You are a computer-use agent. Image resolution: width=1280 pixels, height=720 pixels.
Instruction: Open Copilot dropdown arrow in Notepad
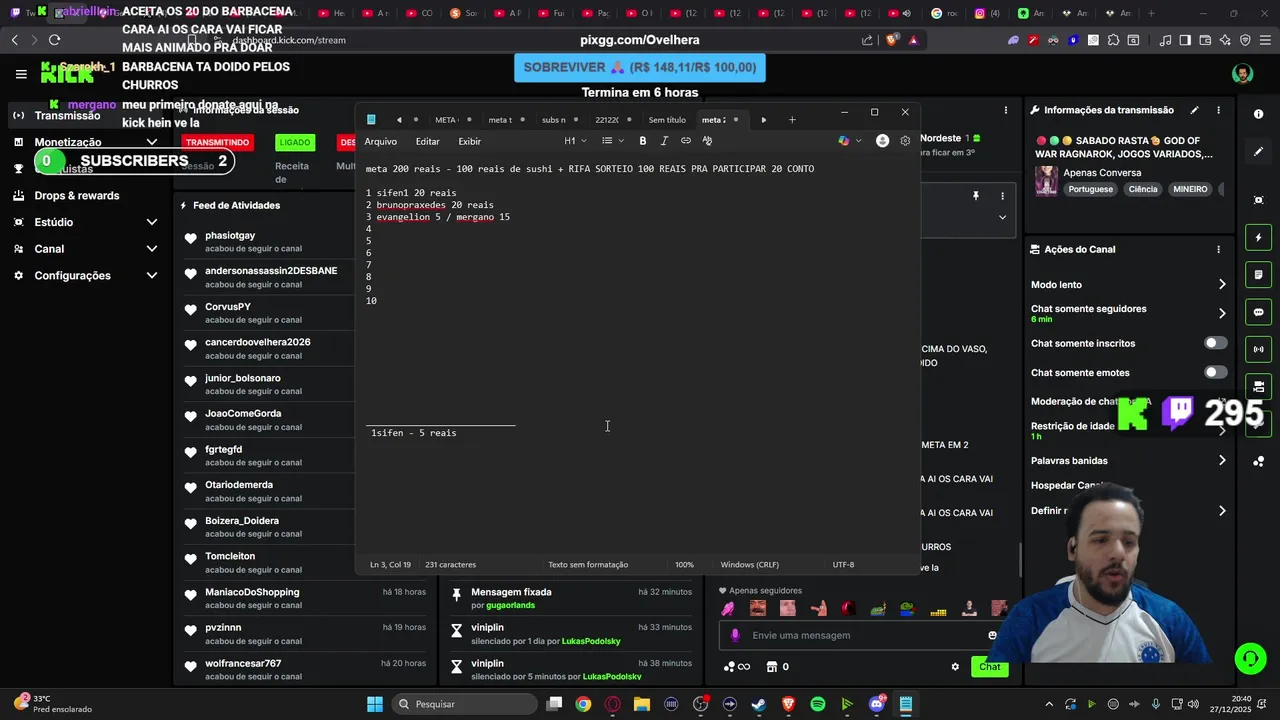click(x=858, y=141)
